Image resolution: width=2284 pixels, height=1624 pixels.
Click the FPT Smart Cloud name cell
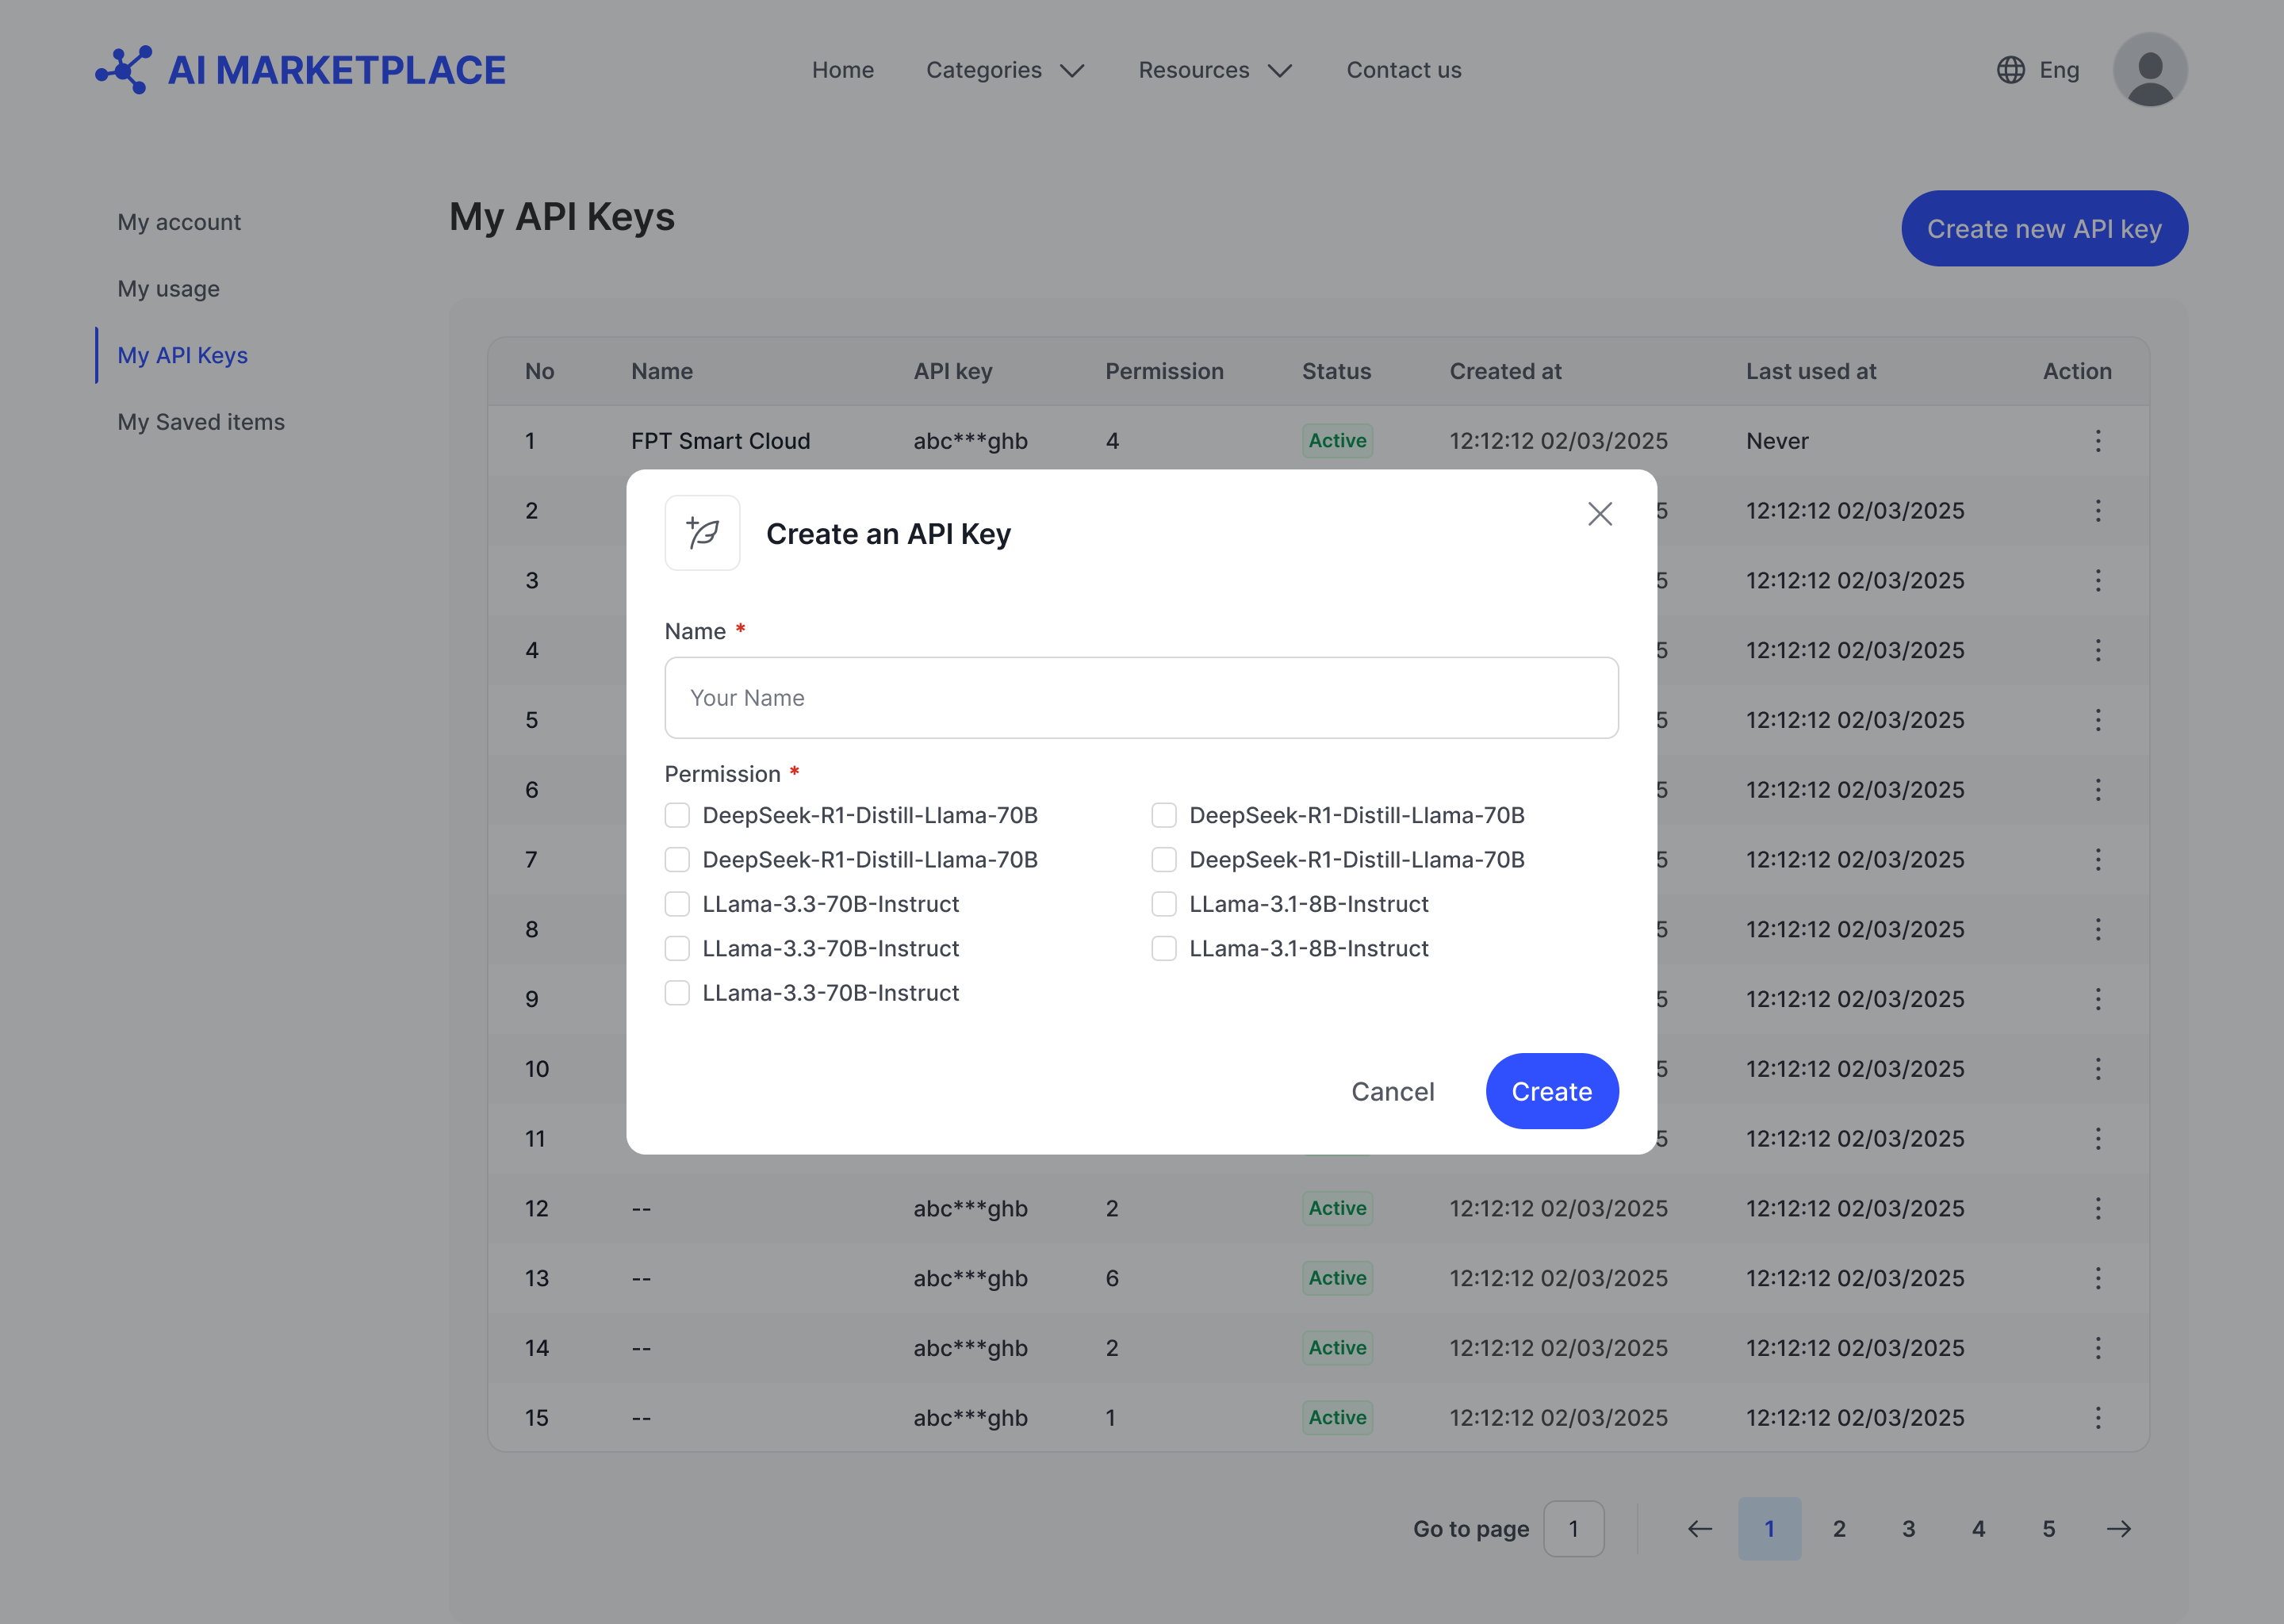coord(720,441)
